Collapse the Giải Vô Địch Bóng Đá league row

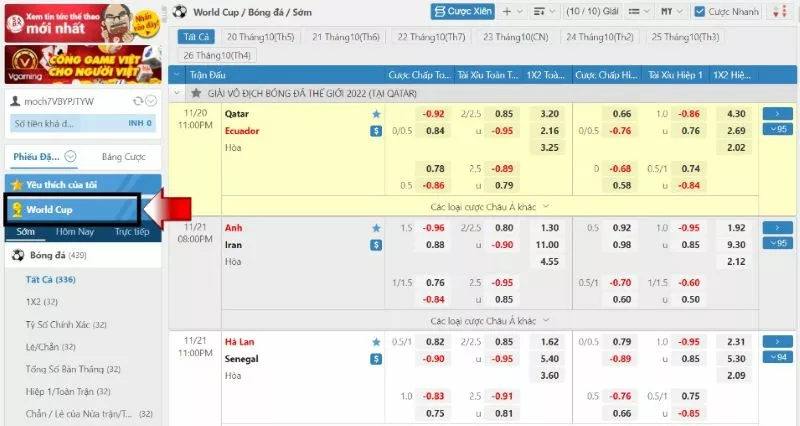tap(178, 92)
